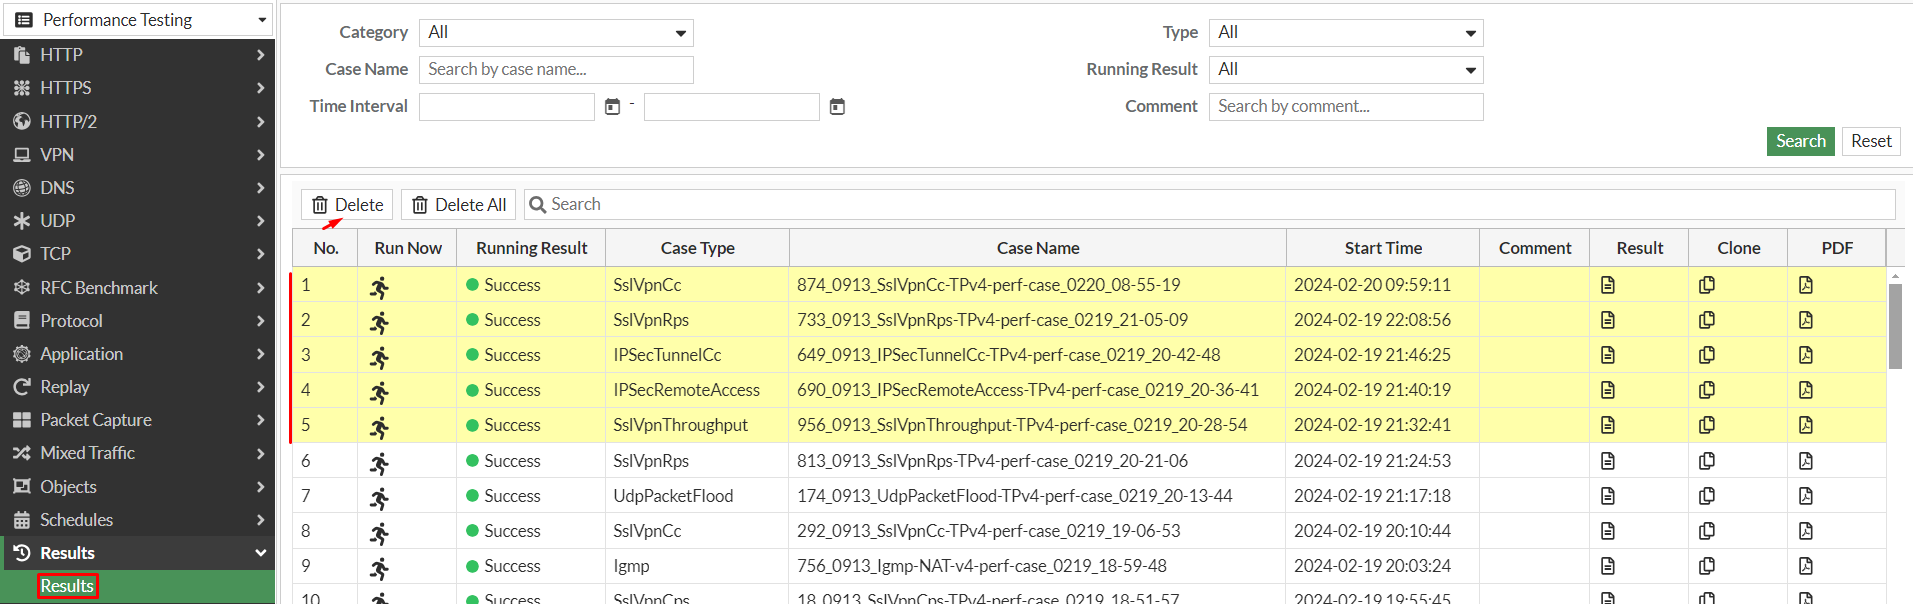Open start date calendar picker
Viewport: 1913px width, 604px height.
coord(613,107)
